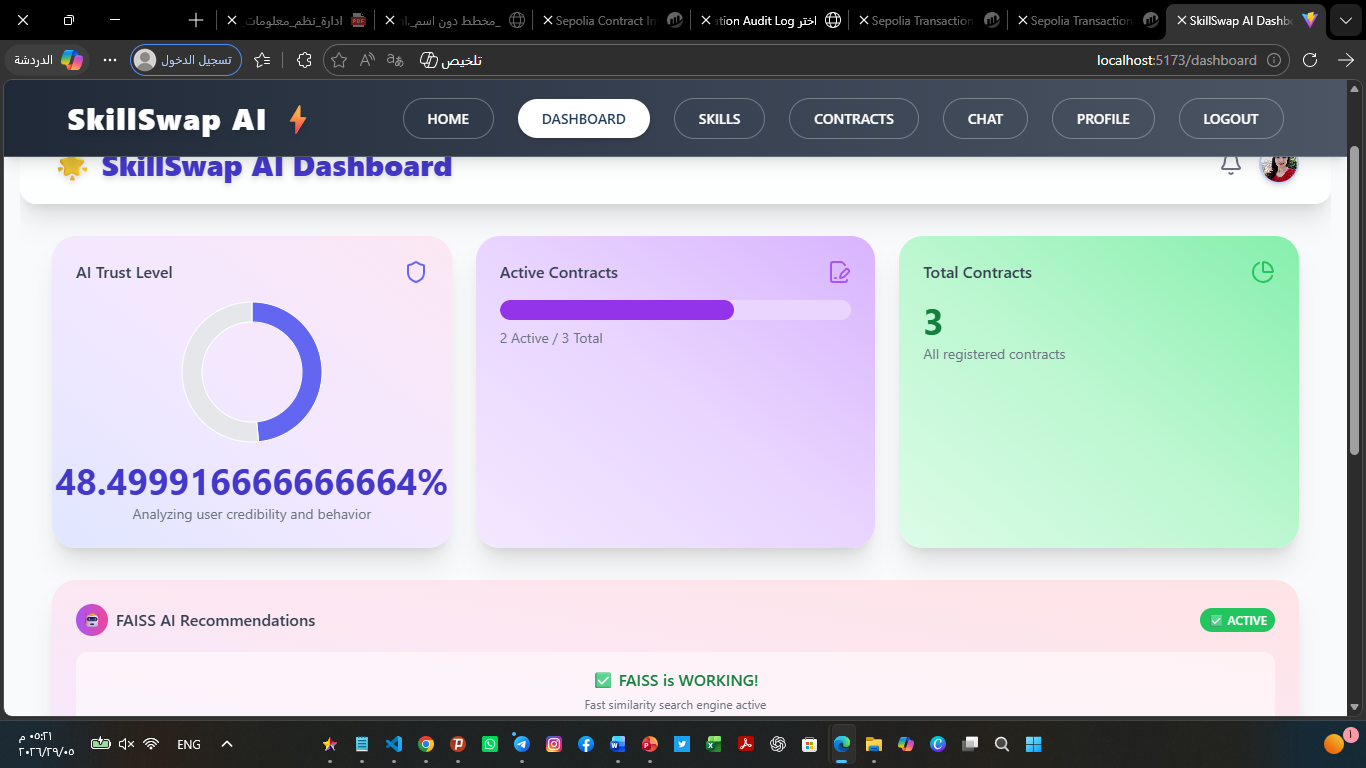This screenshot has height=768, width=1366.
Task: Refresh the page with the browser reload icon
Action: click(1310, 60)
